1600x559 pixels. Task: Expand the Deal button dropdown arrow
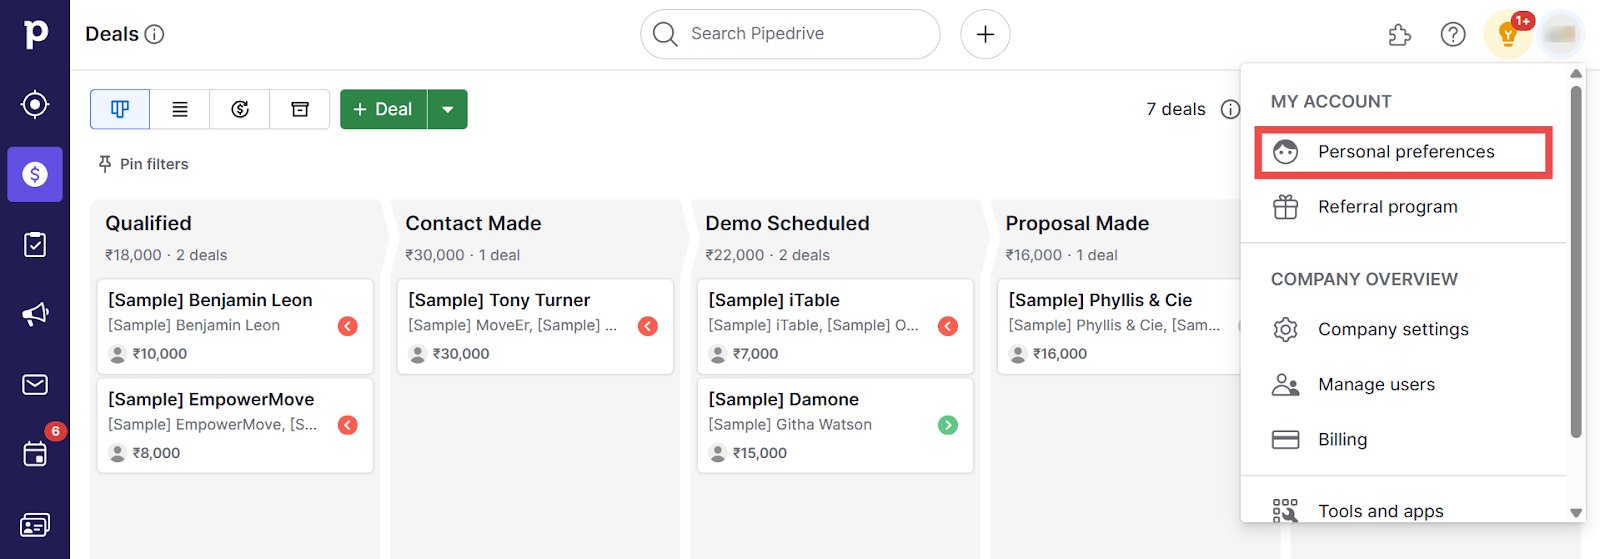click(448, 109)
